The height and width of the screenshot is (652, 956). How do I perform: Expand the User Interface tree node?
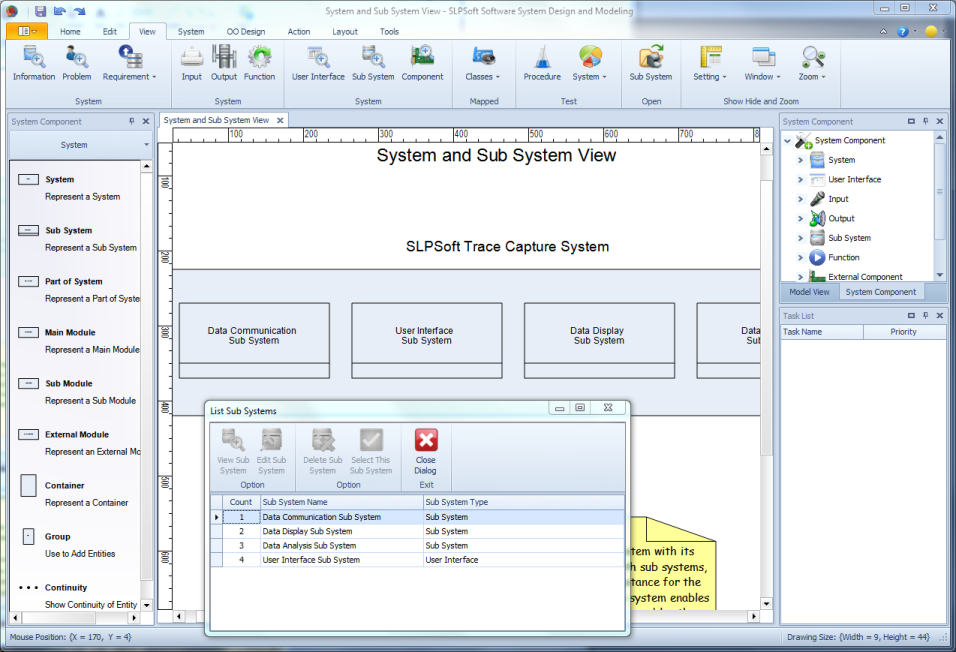801,180
